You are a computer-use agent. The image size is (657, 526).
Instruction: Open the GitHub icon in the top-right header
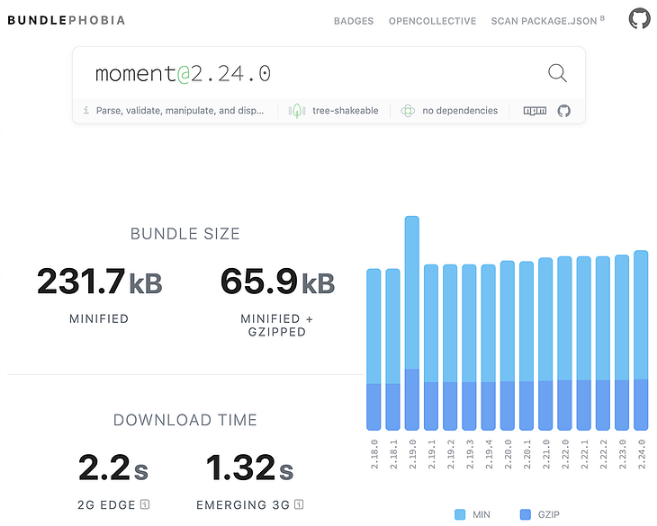point(639,19)
